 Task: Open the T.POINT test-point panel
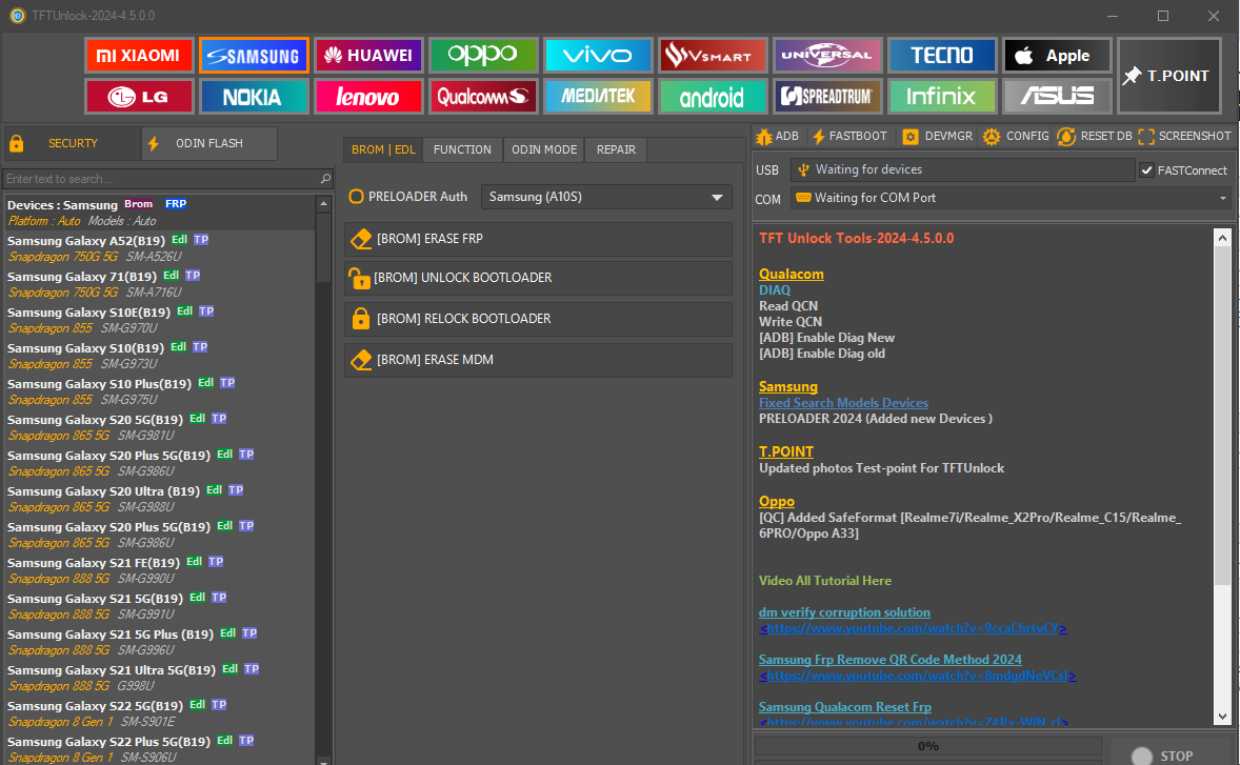tap(1168, 76)
